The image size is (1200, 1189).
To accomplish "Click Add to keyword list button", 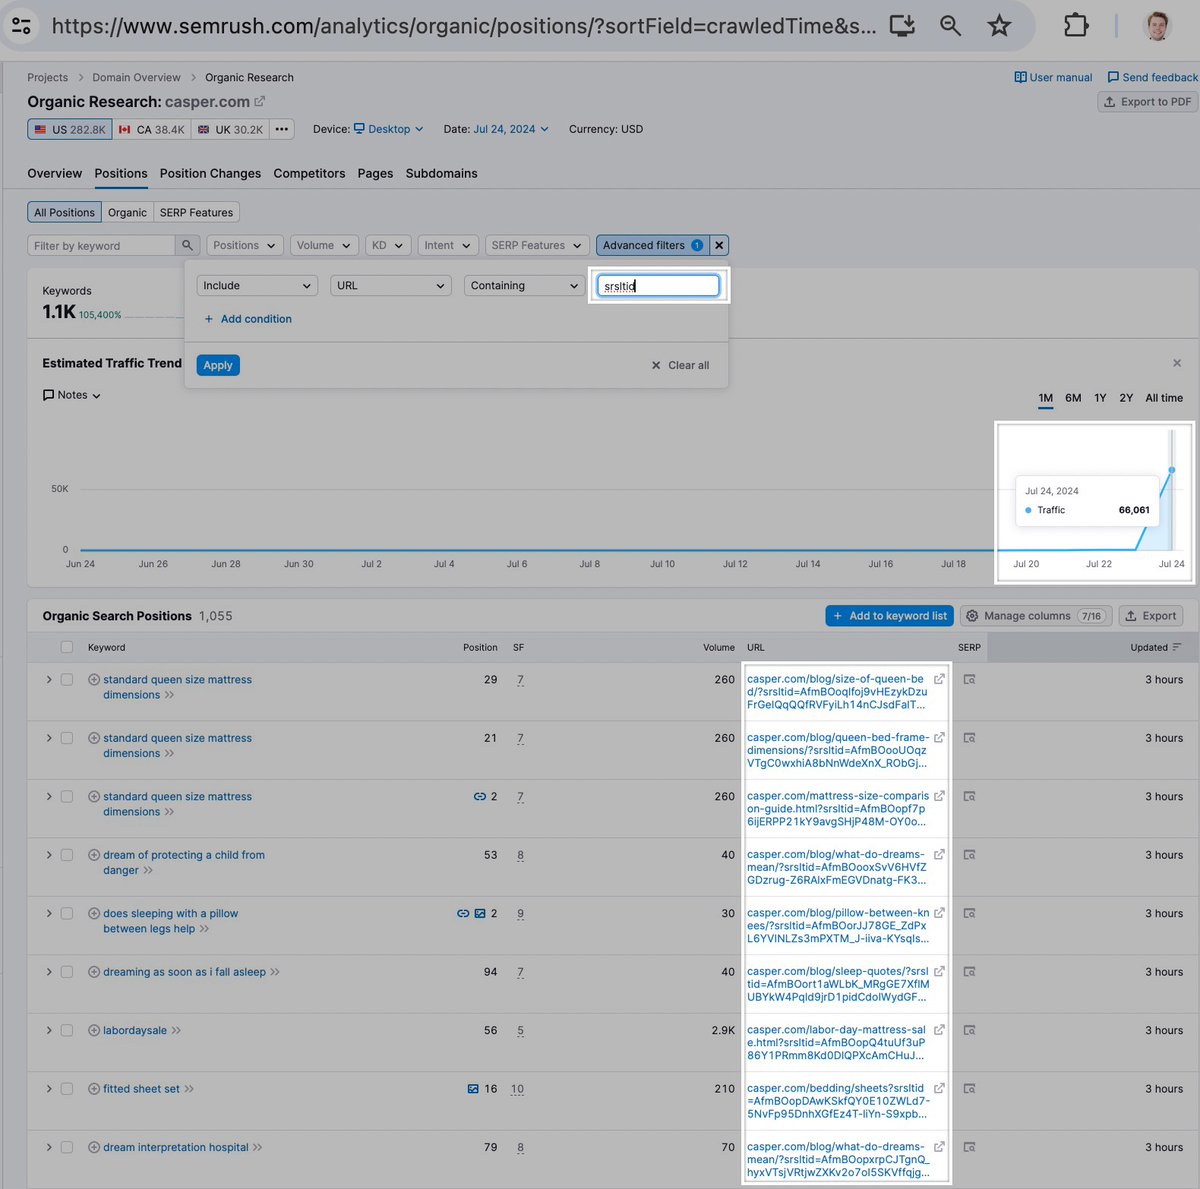I will (889, 616).
